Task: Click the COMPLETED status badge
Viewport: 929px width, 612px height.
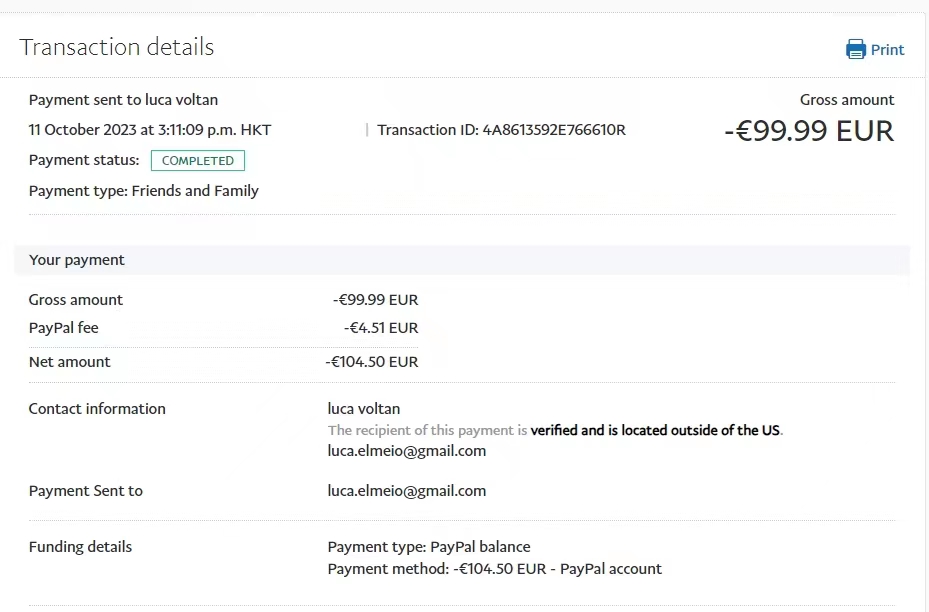Action: click(x=198, y=161)
